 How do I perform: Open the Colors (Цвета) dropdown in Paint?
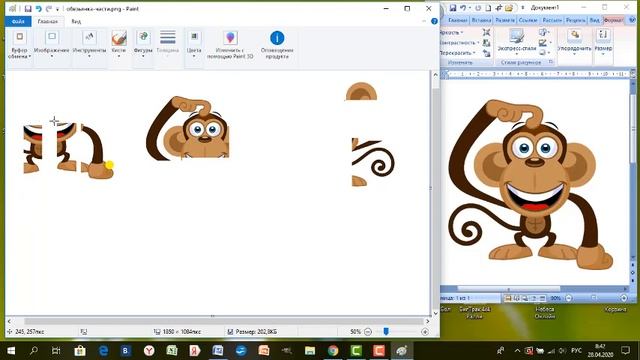194,43
